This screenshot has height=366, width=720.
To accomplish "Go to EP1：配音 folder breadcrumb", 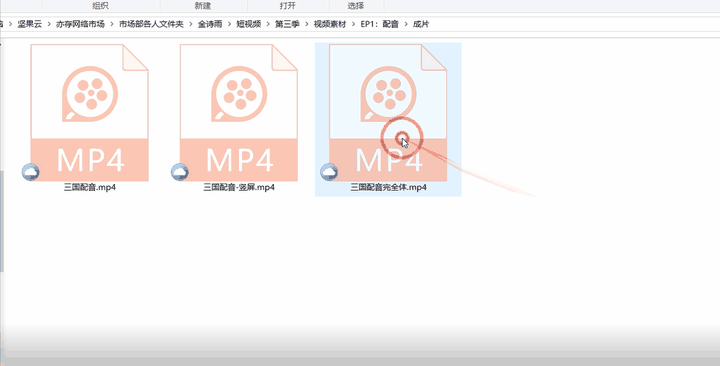I will [x=379, y=24].
